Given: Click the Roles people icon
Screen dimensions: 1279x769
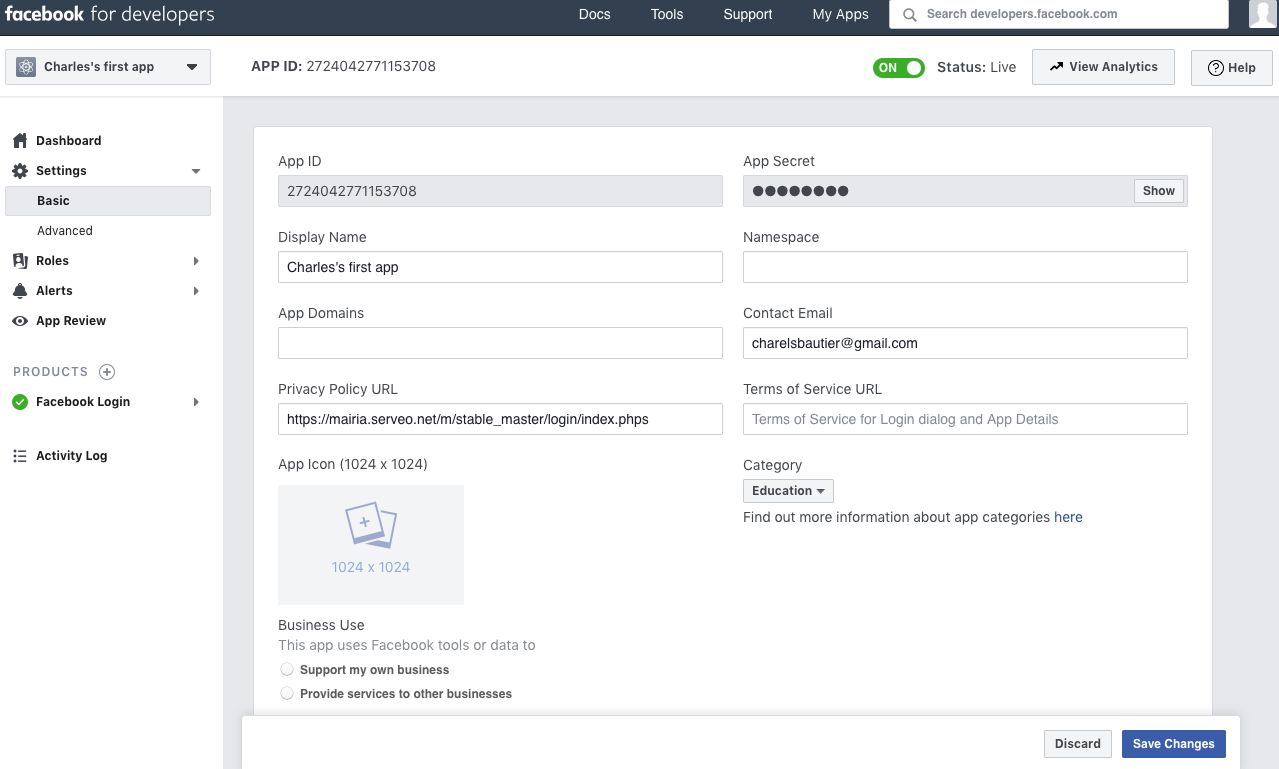Looking at the screenshot, I should (20, 261).
